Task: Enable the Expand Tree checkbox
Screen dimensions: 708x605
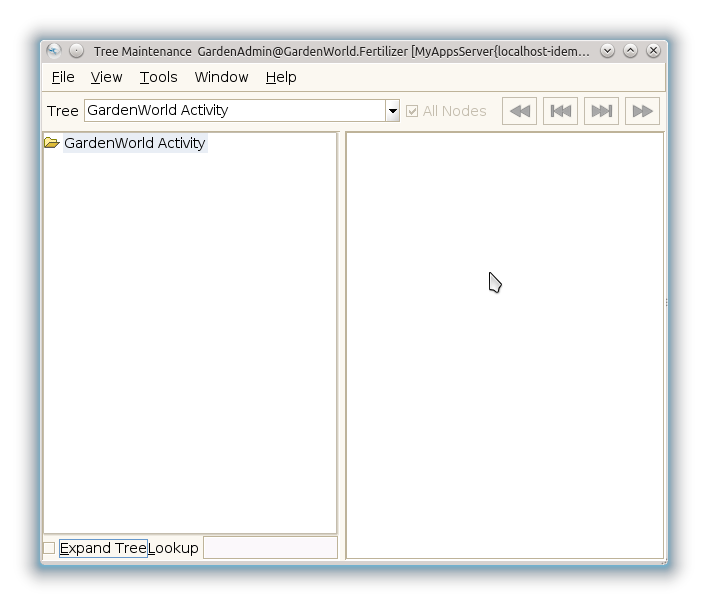Action: tap(49, 548)
